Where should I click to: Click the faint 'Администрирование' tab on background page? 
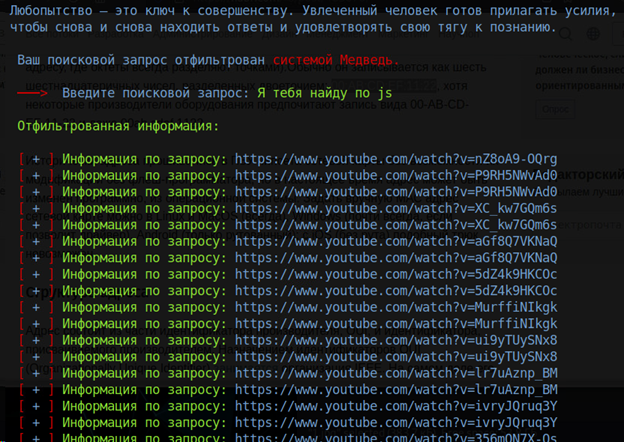tap(203, 34)
